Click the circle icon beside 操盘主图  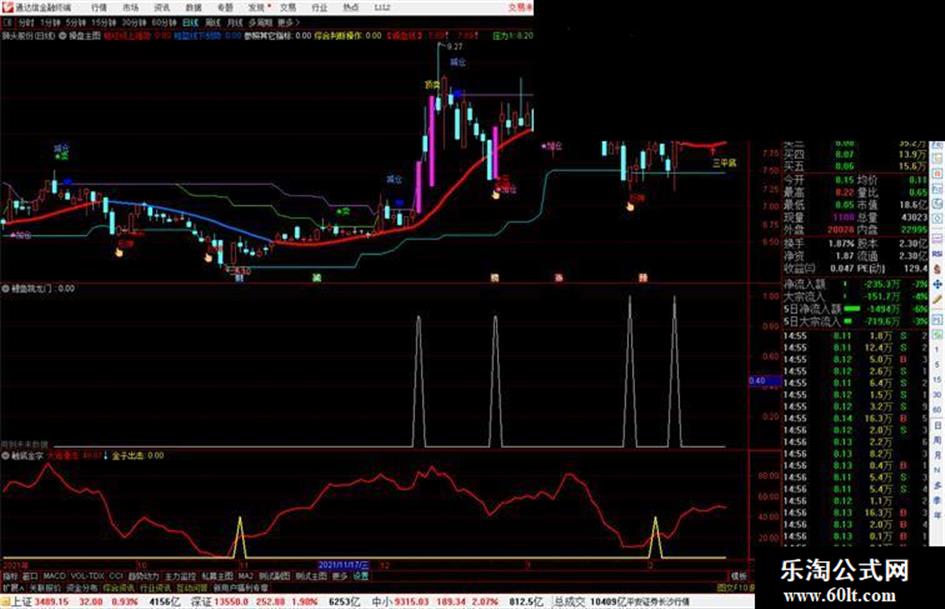(x=63, y=36)
